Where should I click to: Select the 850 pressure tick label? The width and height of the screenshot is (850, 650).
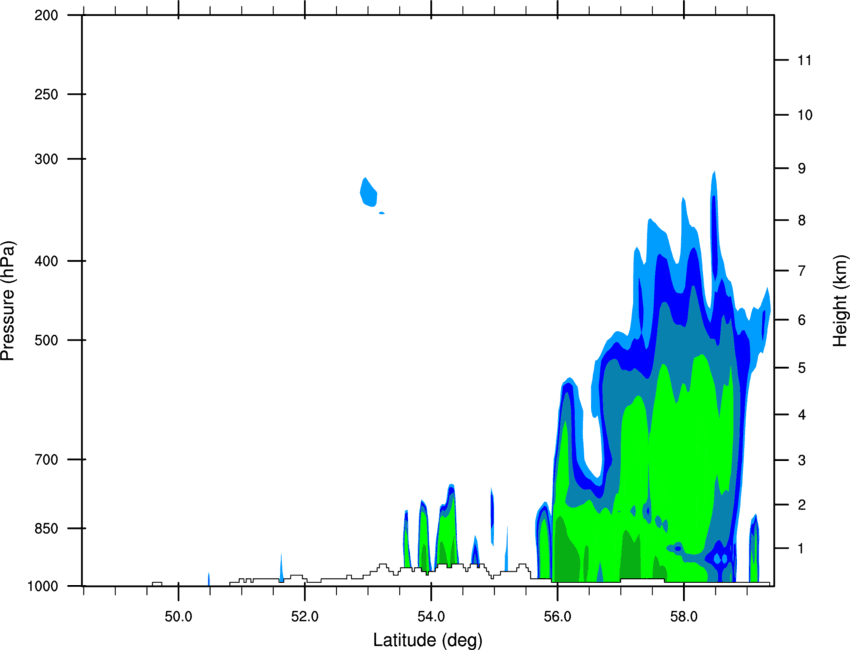coord(46,528)
